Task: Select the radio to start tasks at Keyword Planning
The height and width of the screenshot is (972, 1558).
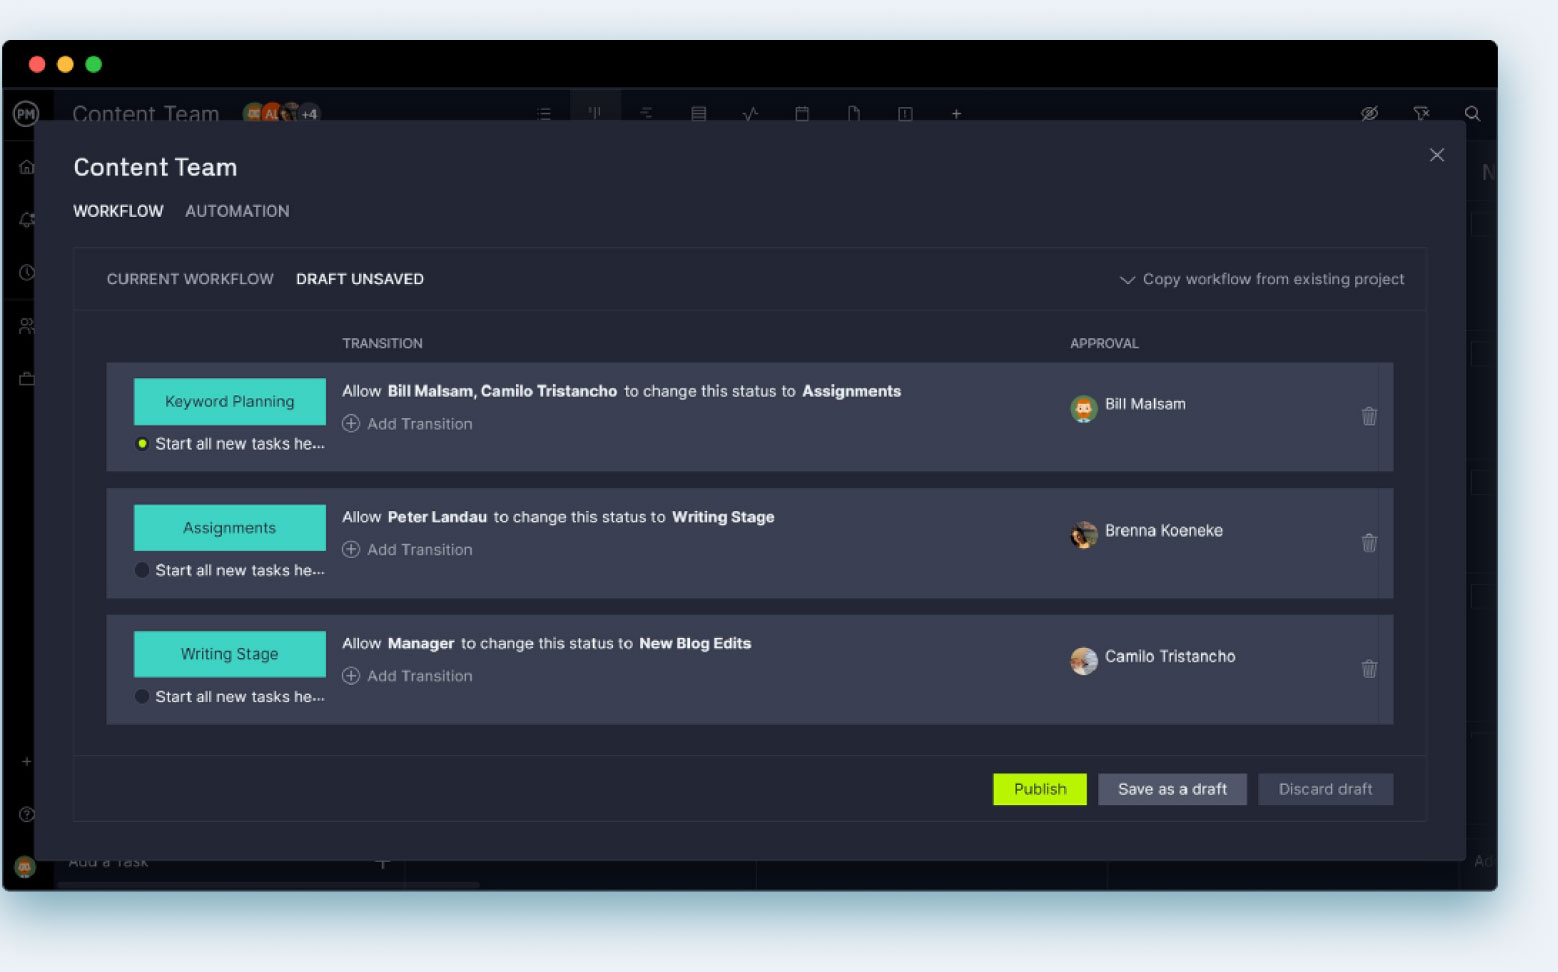Action: pos(142,443)
